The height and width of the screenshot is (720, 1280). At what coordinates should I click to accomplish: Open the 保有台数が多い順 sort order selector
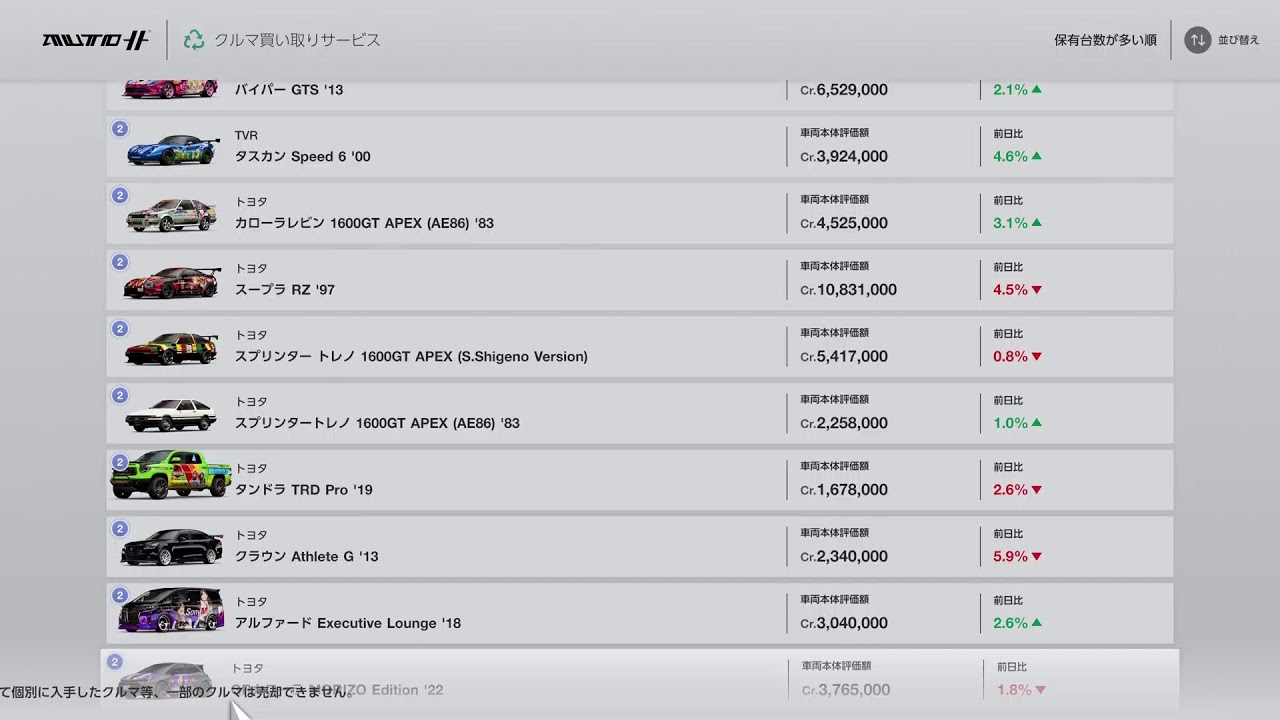coord(1105,40)
